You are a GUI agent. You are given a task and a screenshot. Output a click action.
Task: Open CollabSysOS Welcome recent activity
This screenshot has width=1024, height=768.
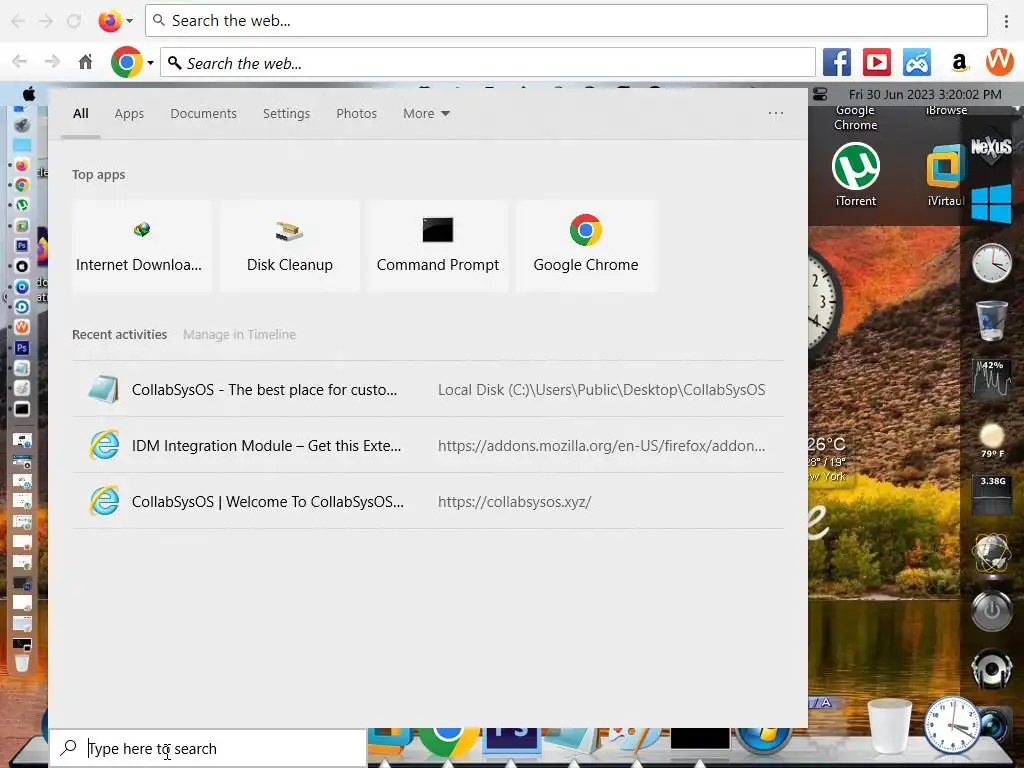pyautogui.click(x=428, y=502)
